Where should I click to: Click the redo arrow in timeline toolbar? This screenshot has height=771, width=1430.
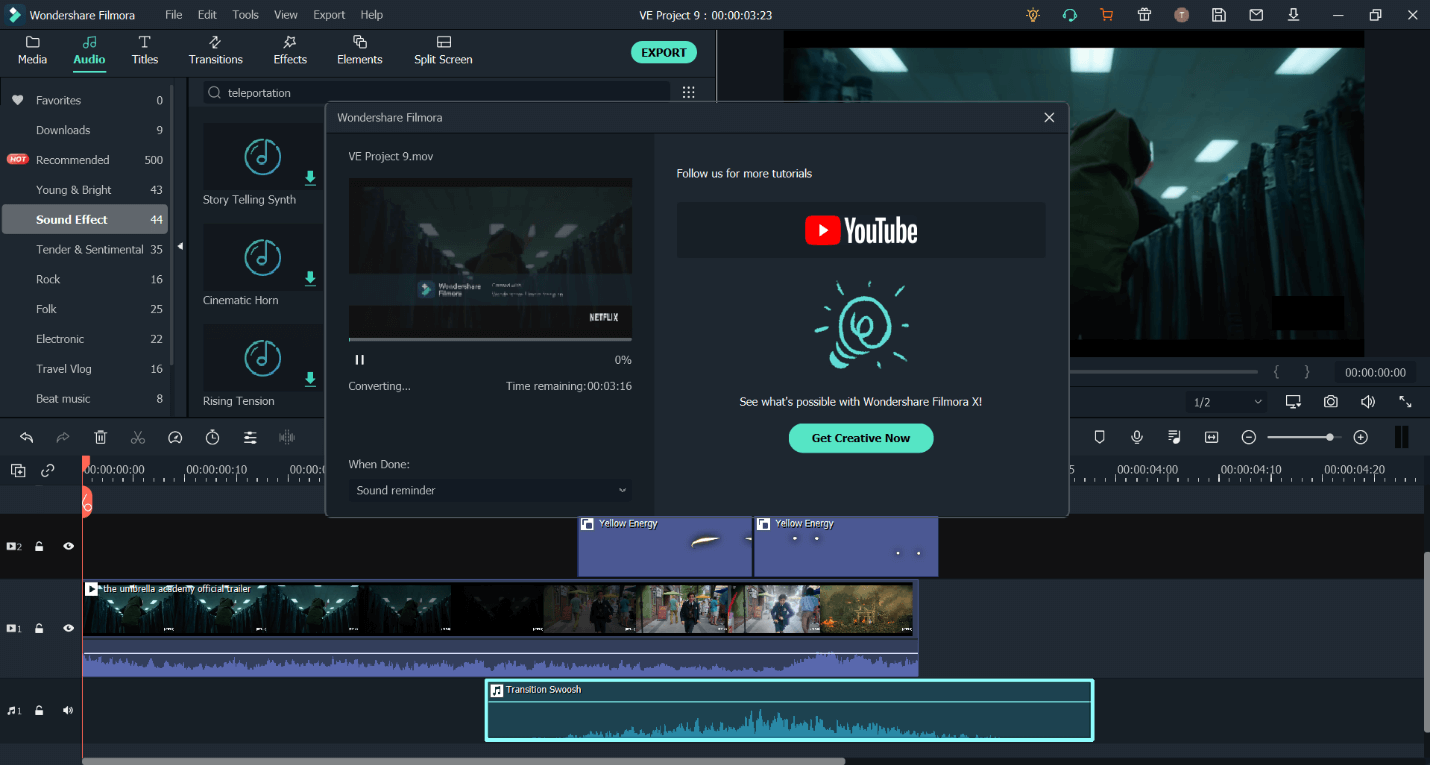pyautogui.click(x=63, y=437)
